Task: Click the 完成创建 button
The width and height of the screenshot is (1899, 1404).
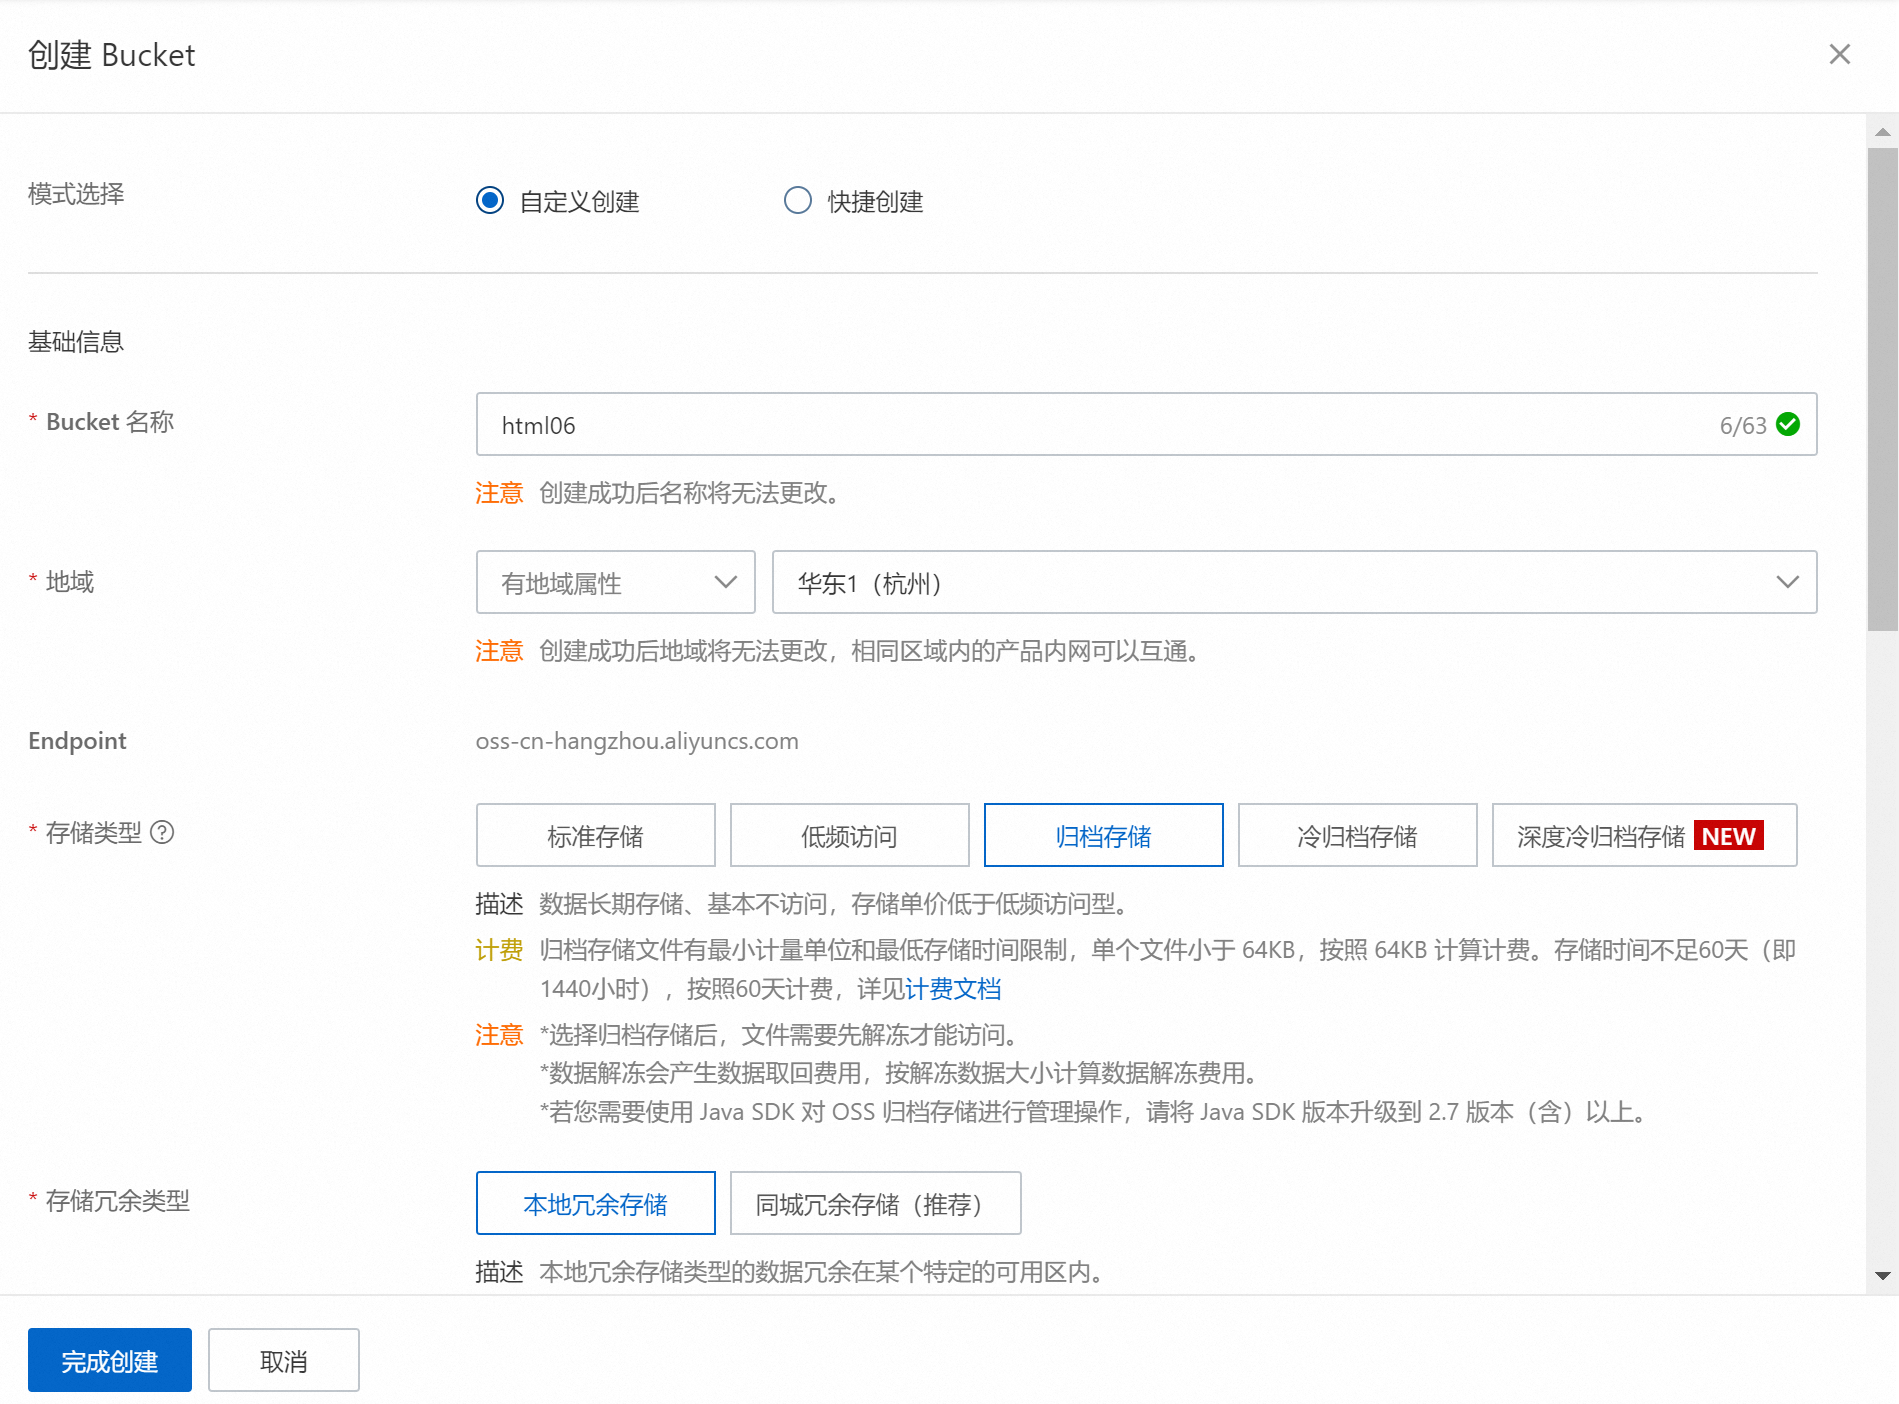Action: [x=110, y=1360]
